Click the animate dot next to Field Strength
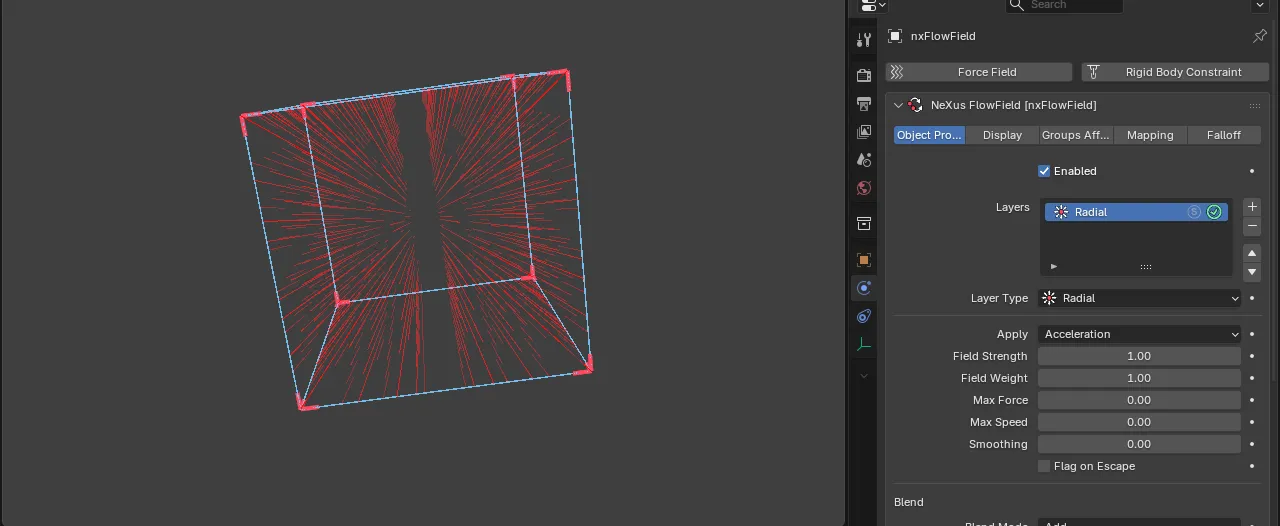 pyautogui.click(x=1252, y=356)
